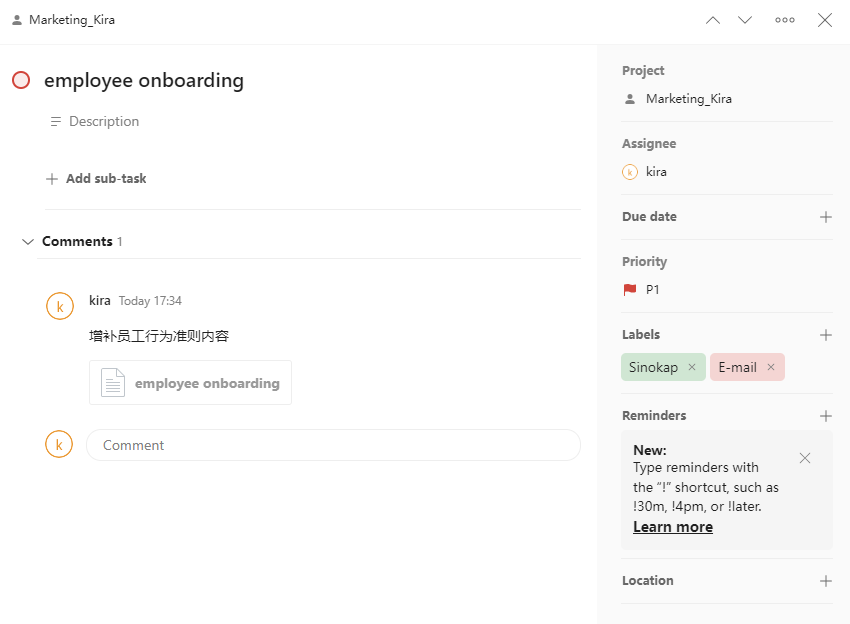The width and height of the screenshot is (850, 624).
Task: Open the three-dot task options menu
Action: (784, 19)
